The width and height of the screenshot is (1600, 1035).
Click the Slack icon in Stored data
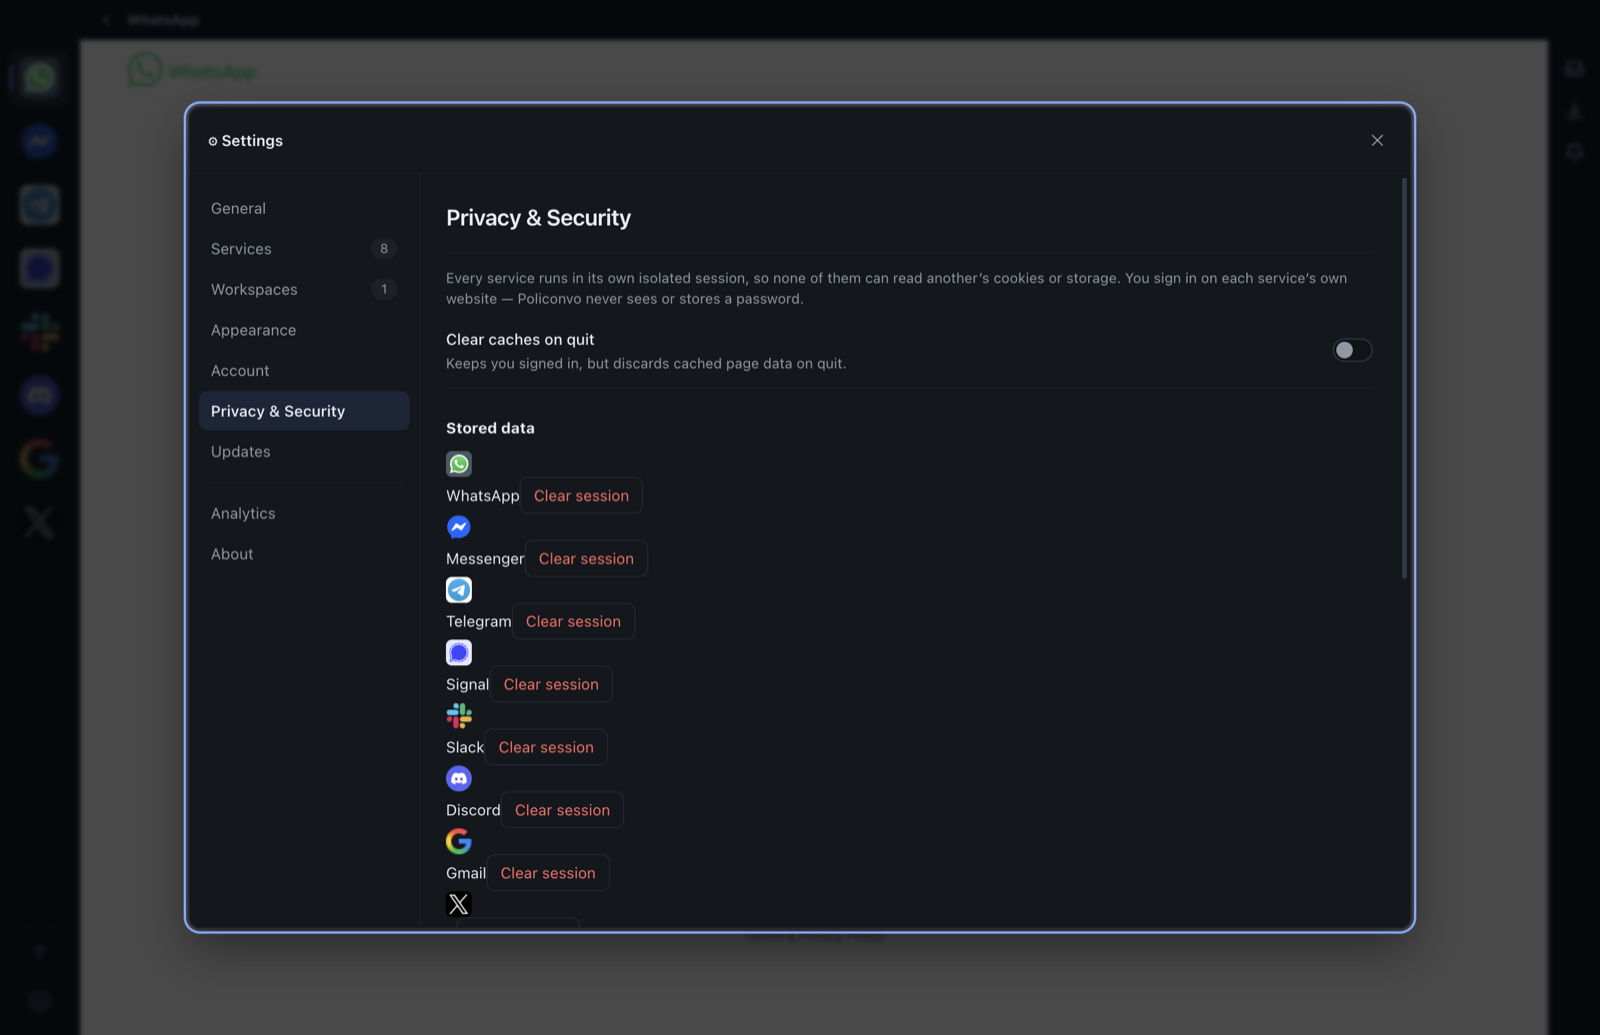459,716
